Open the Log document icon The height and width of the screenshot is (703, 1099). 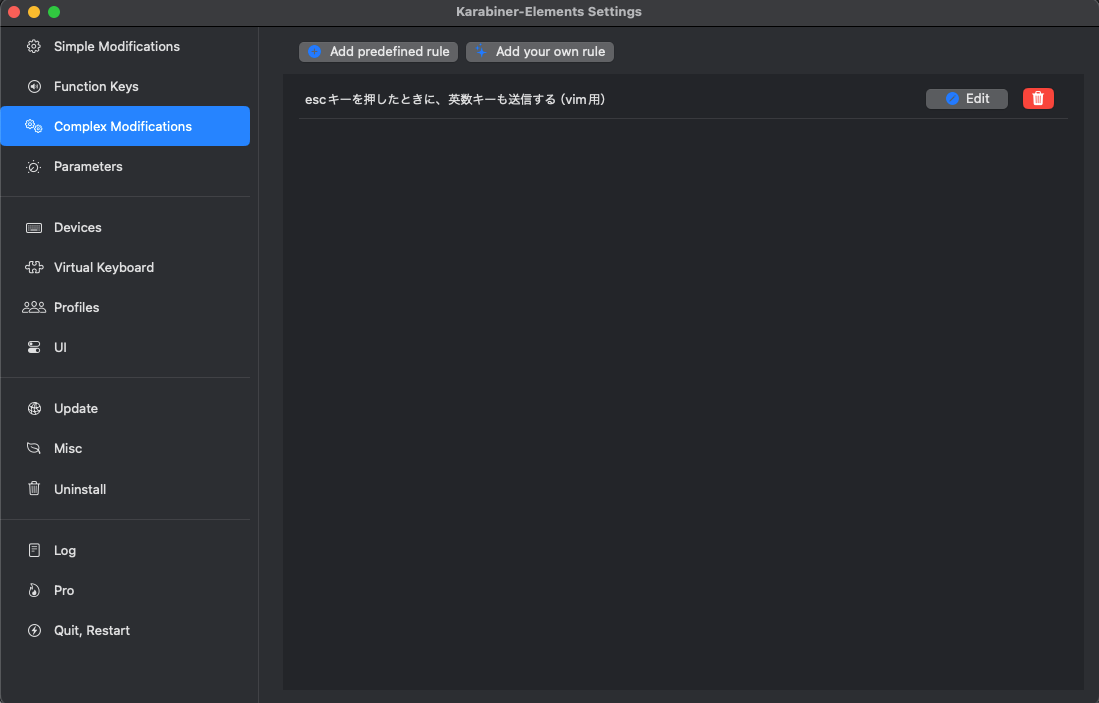point(32,550)
